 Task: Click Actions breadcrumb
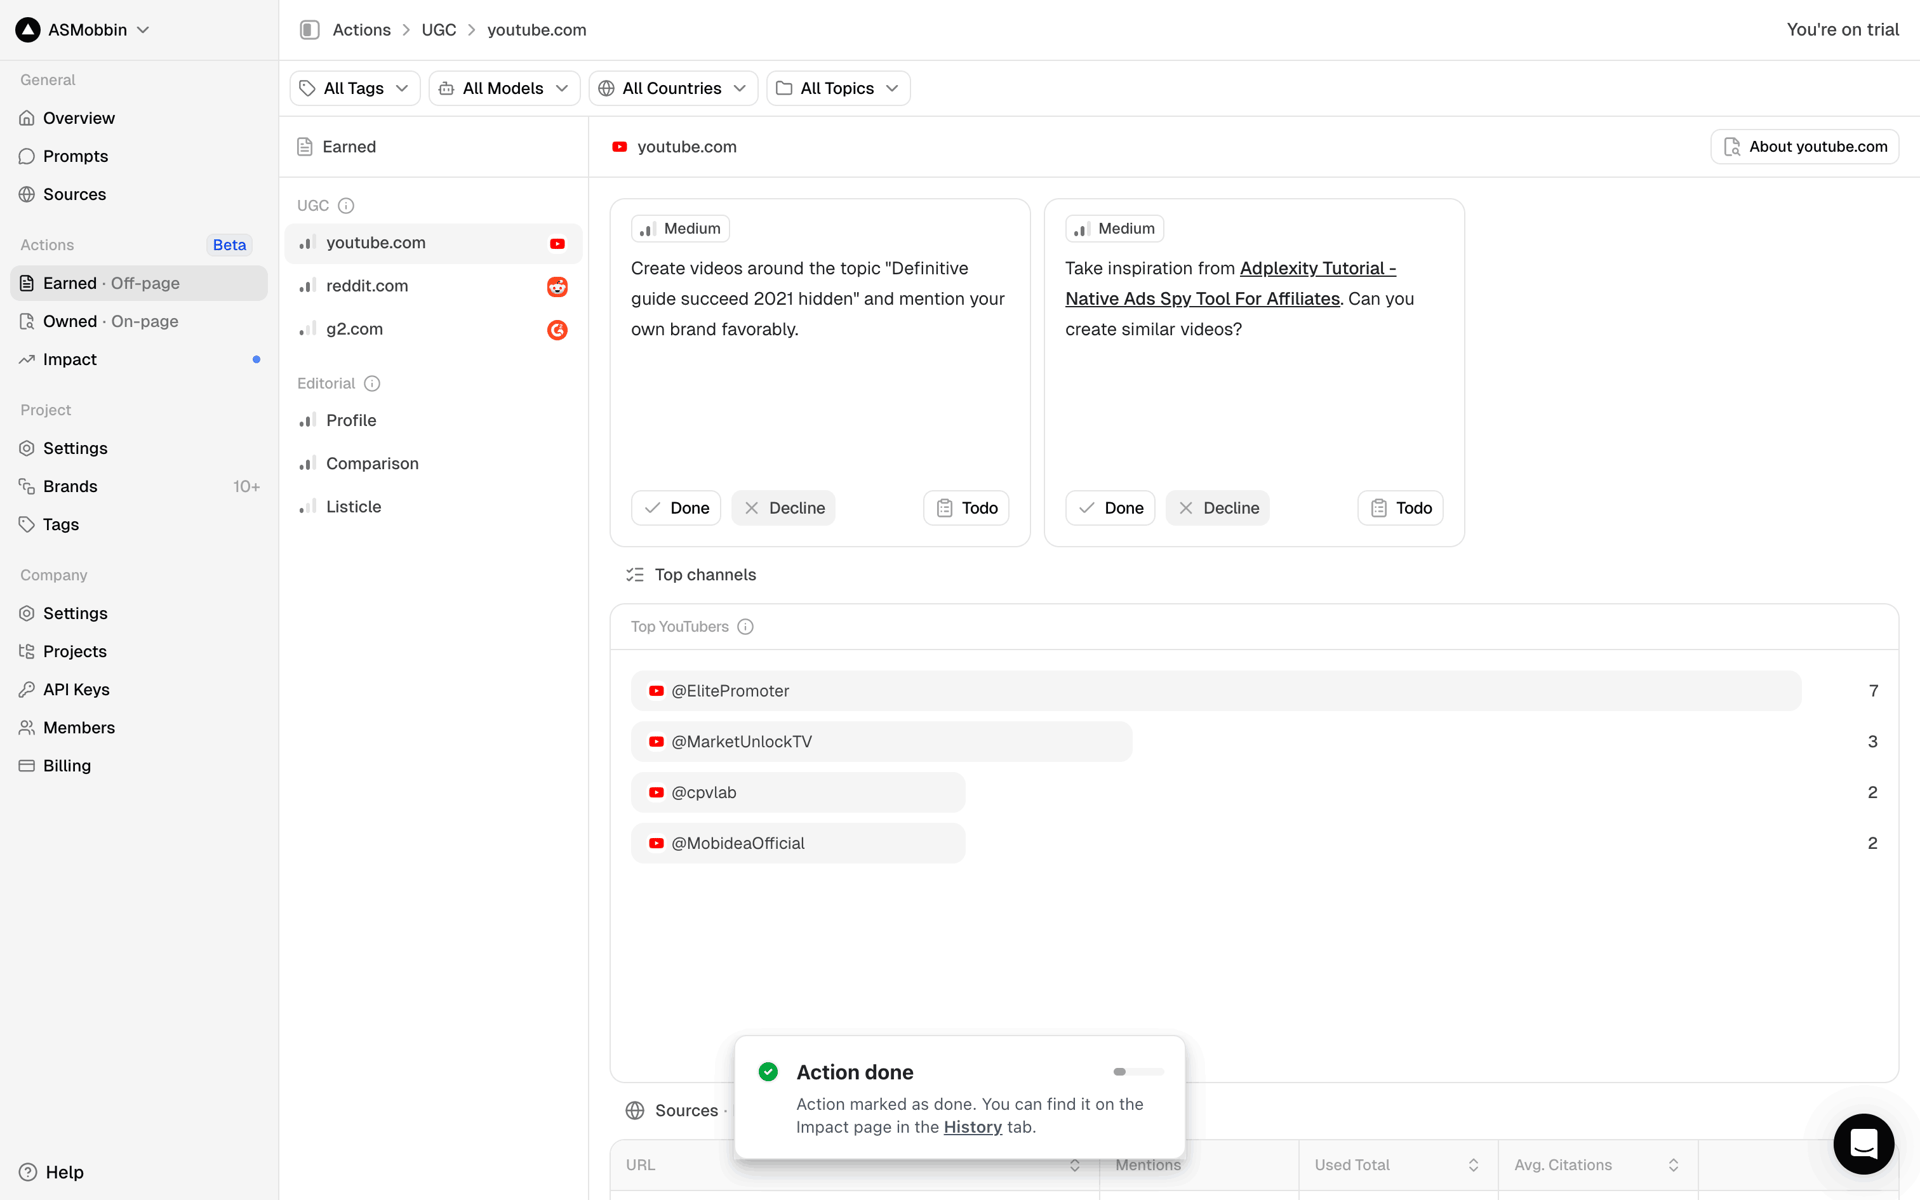pos(362,30)
